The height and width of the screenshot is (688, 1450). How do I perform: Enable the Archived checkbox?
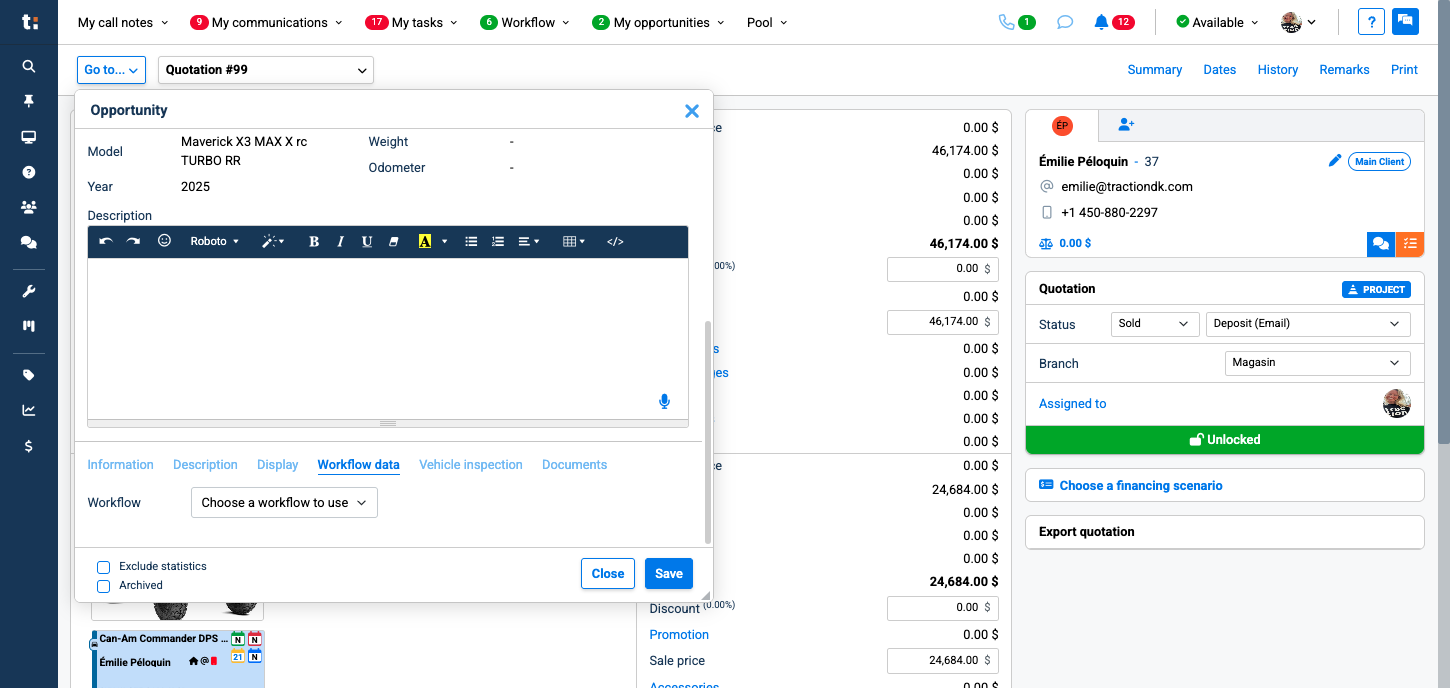point(103,586)
